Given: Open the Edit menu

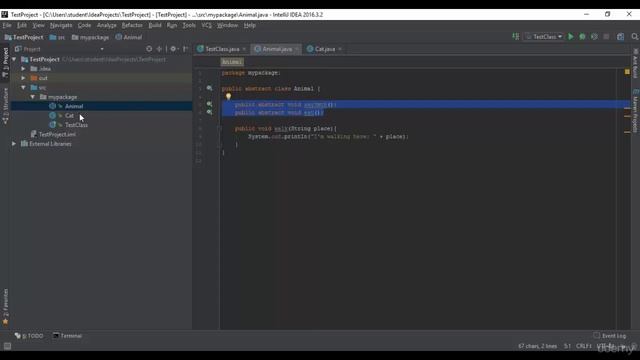Looking at the screenshot, I should pyautogui.click(x=22, y=25).
